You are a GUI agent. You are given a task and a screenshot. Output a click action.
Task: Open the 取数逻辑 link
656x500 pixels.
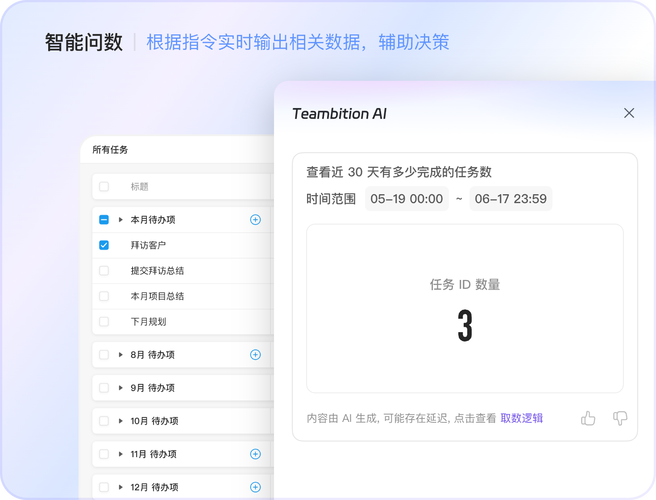click(x=522, y=418)
